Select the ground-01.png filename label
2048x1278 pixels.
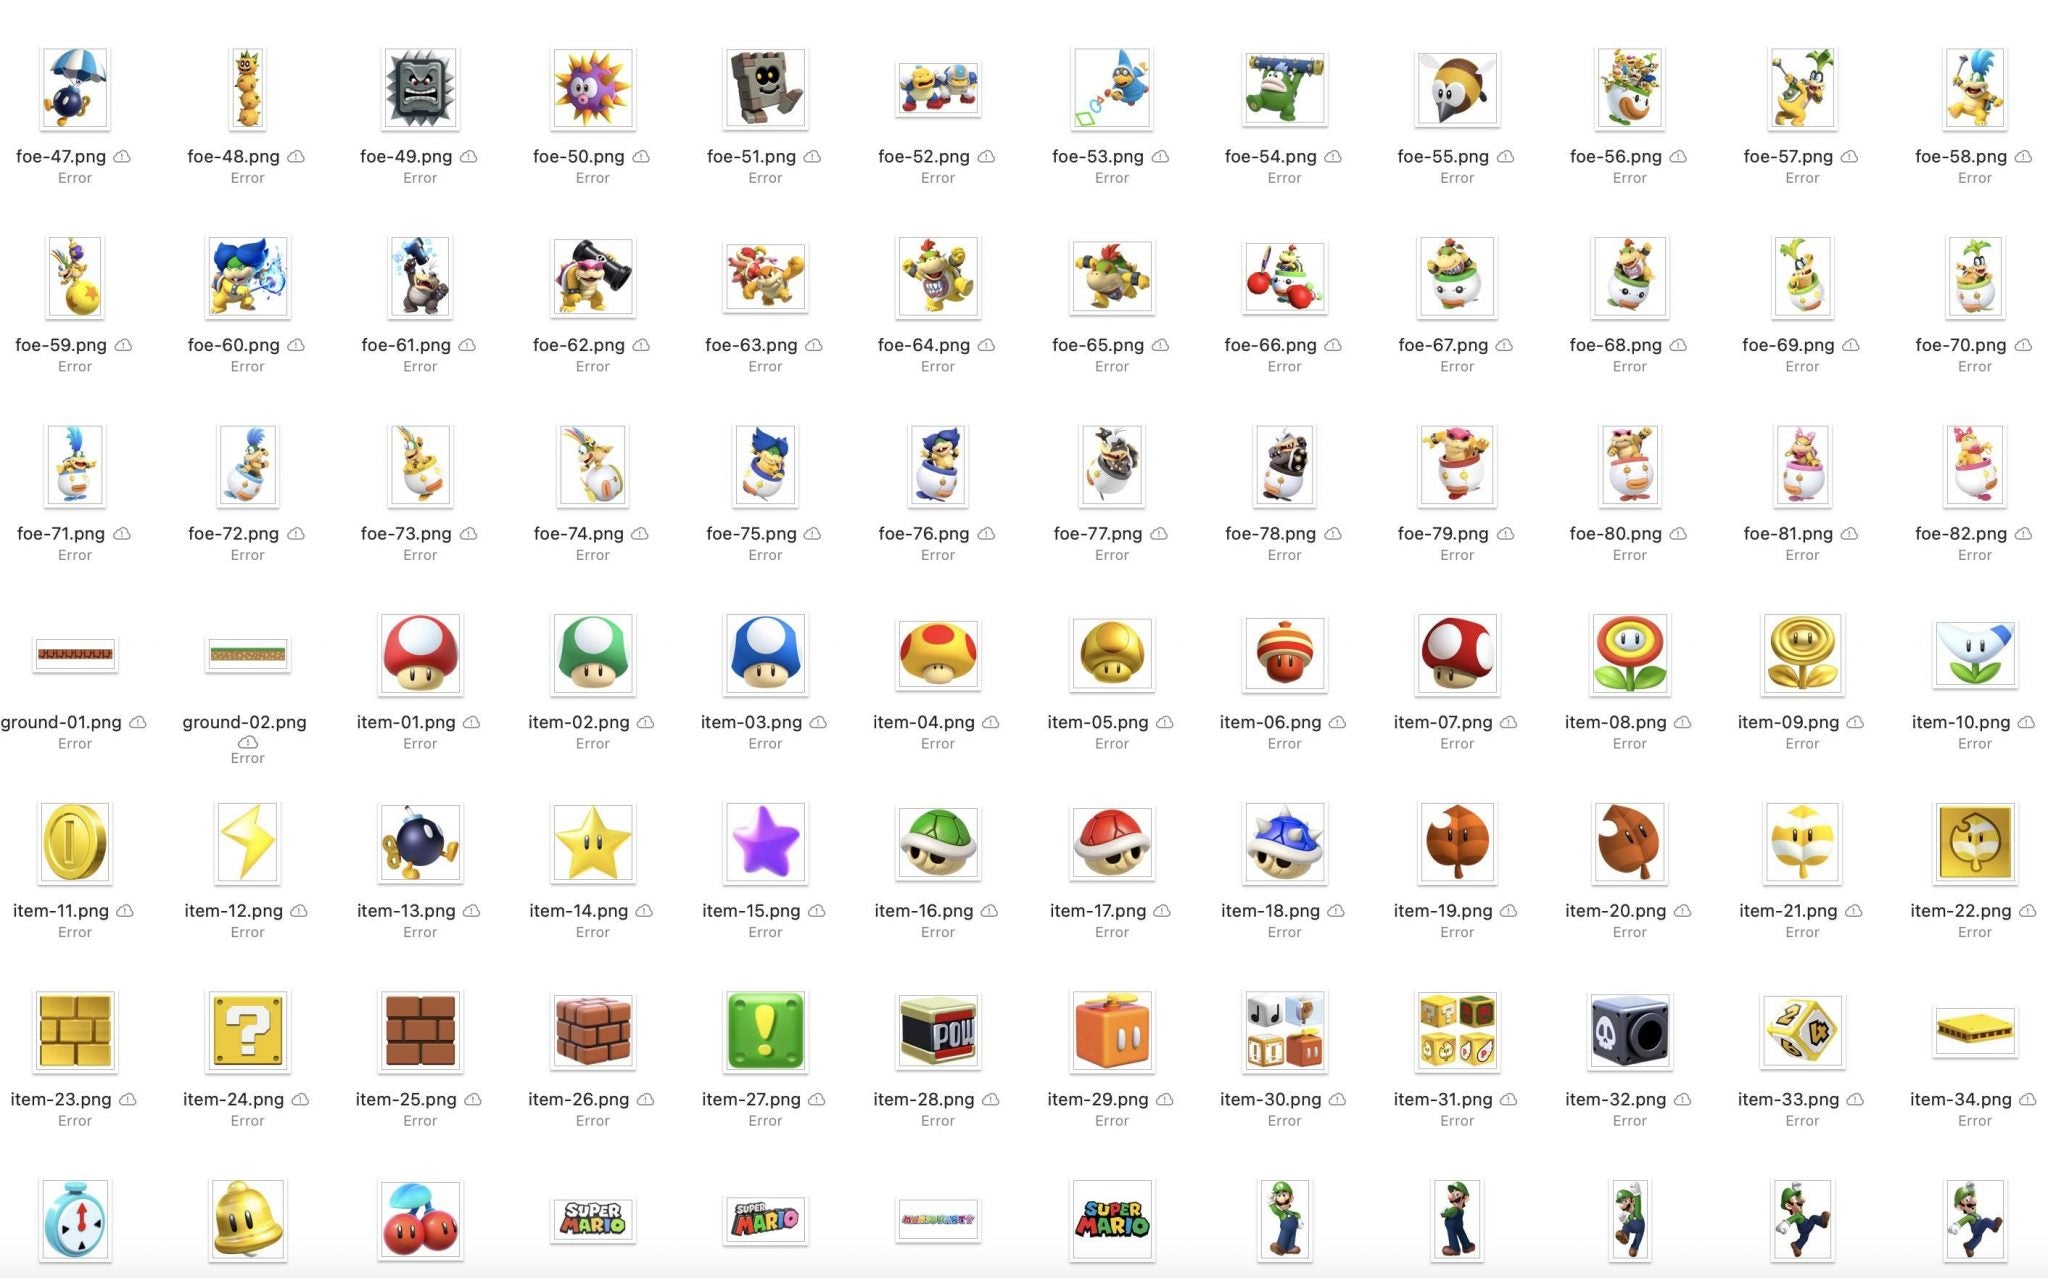coord(62,721)
